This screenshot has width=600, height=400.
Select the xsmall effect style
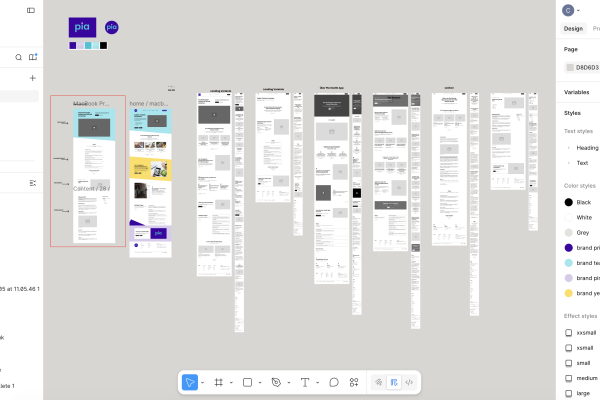point(585,348)
